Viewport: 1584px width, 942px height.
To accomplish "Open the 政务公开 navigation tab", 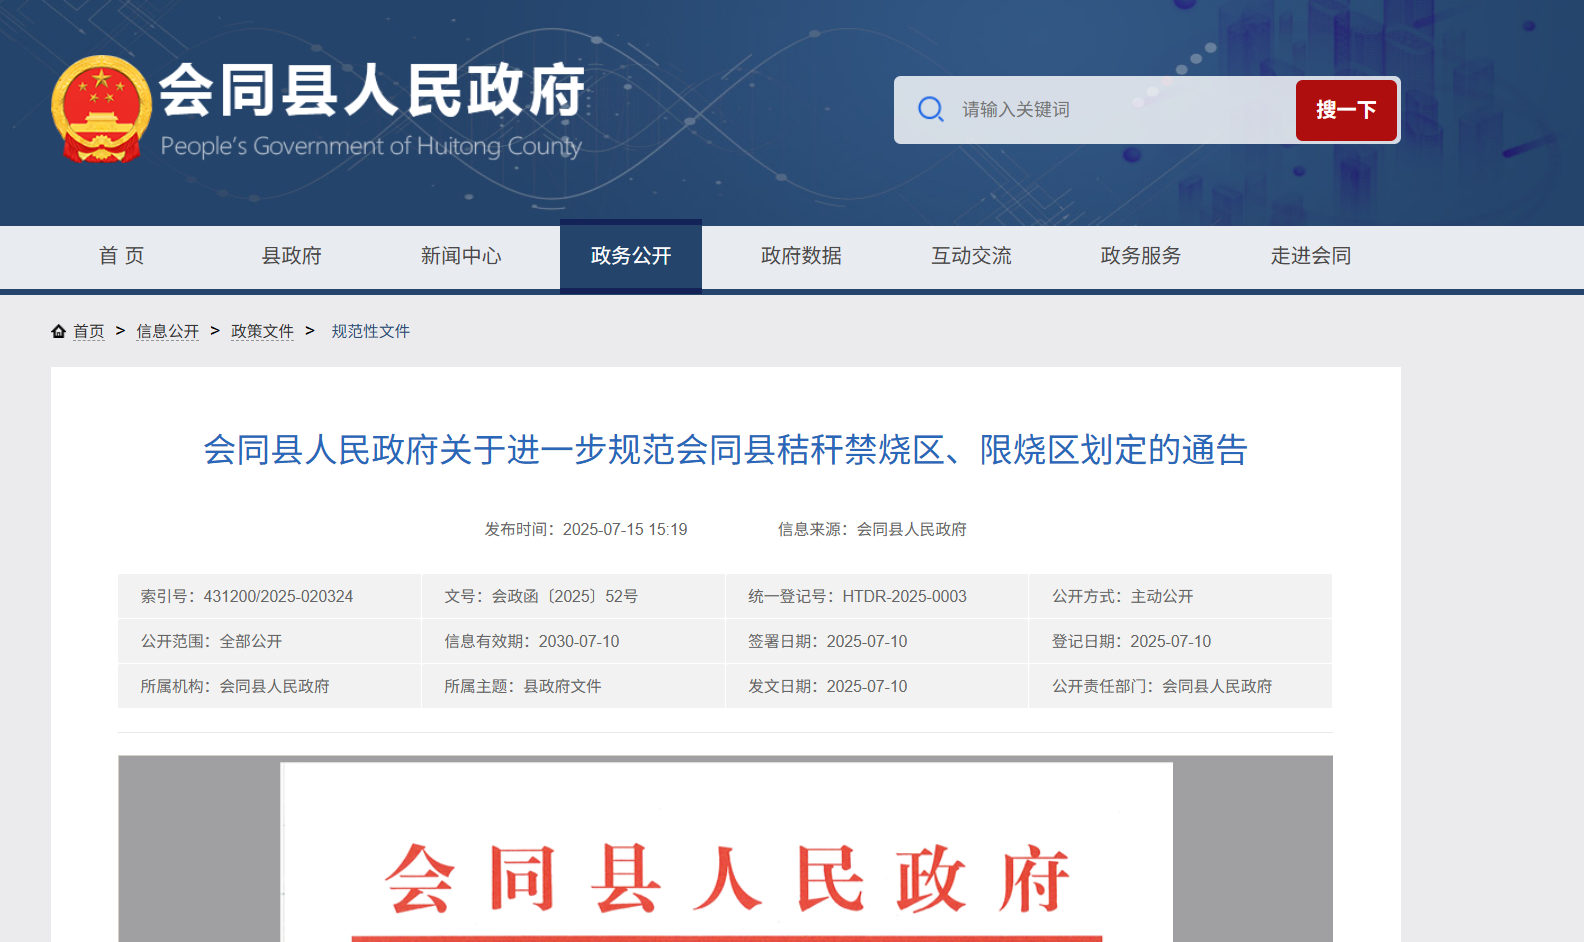I will pos(631,256).
